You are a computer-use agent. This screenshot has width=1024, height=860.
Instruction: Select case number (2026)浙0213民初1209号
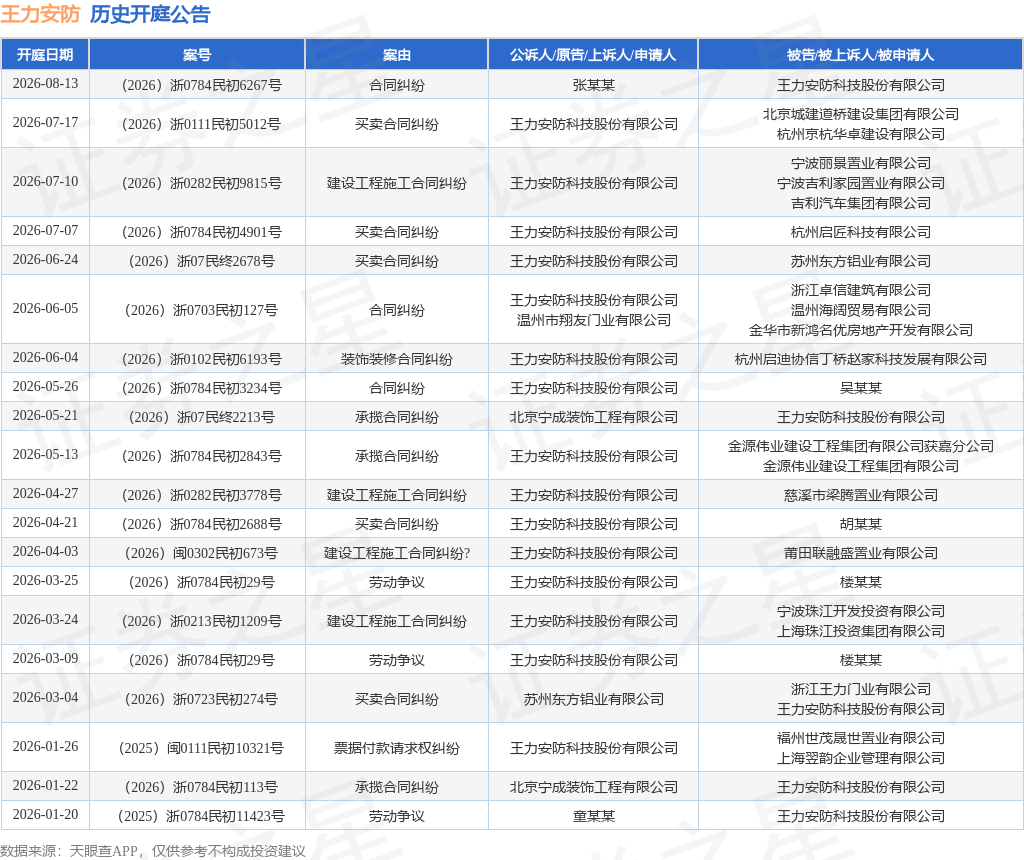tap(202, 621)
